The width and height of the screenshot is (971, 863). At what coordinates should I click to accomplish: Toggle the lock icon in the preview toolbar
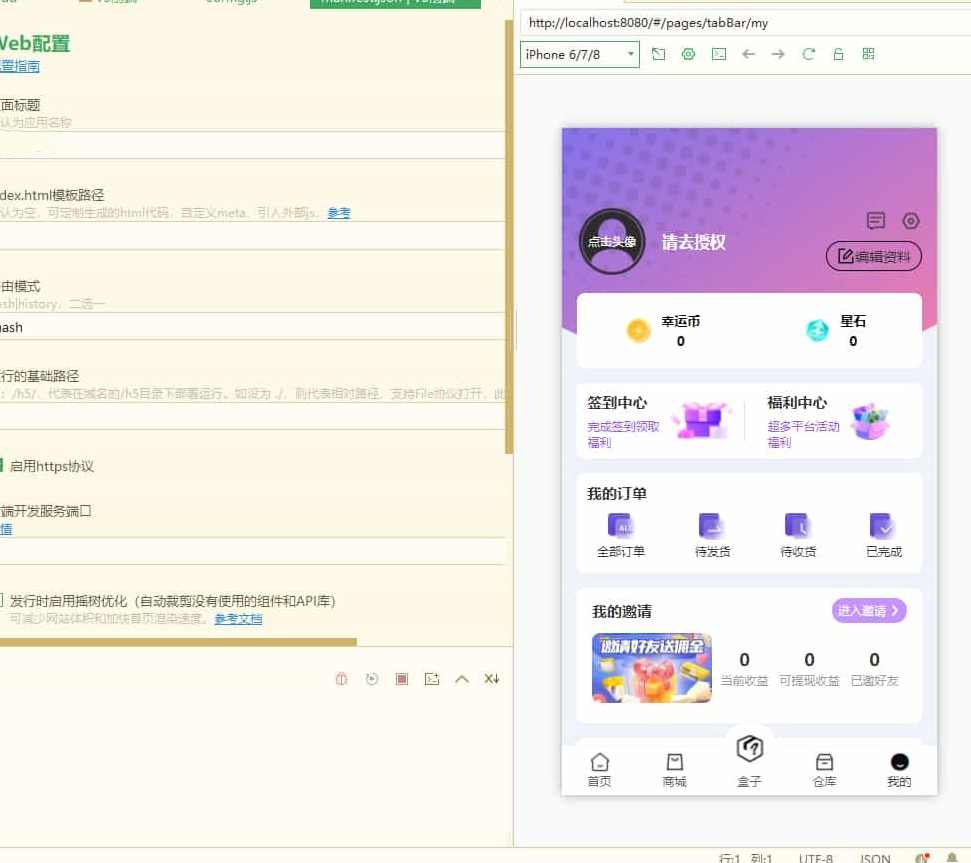point(838,55)
